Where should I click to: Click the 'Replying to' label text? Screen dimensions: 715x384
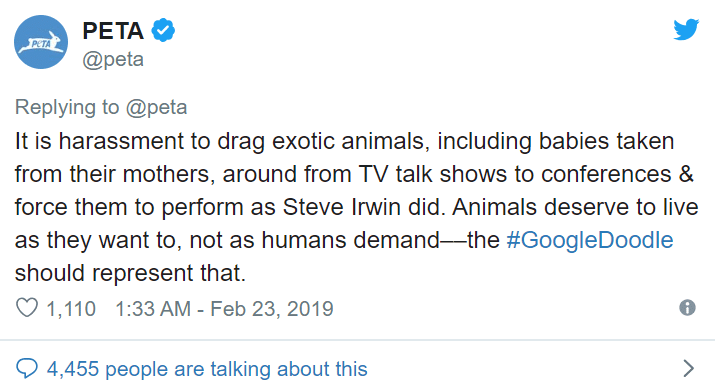[x=67, y=108]
